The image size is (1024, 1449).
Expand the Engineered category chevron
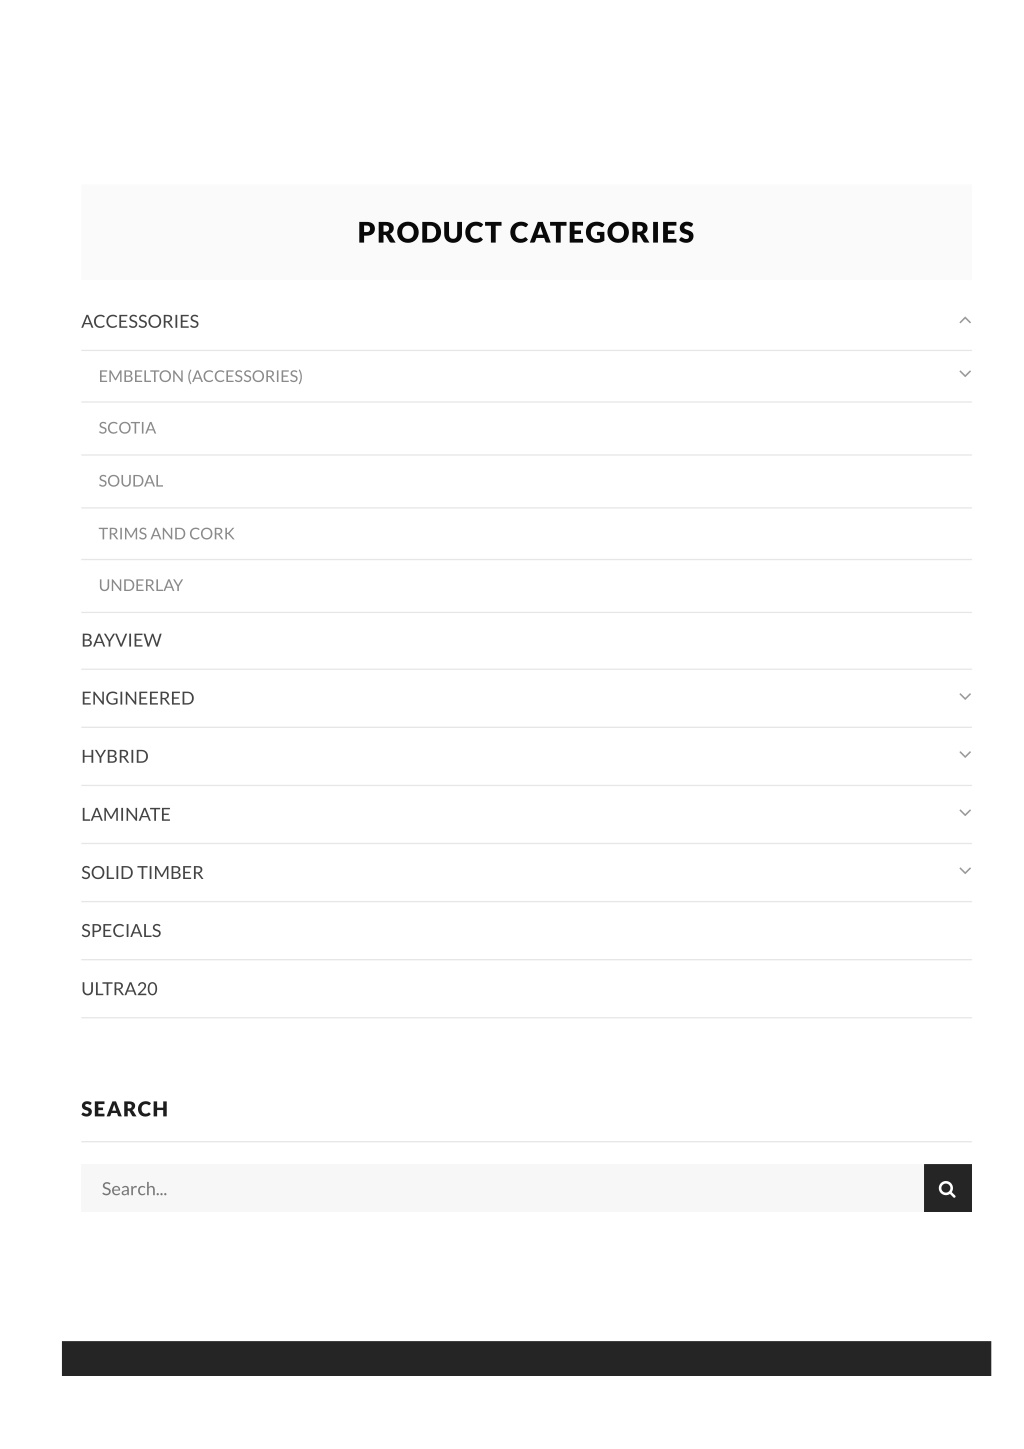(965, 697)
